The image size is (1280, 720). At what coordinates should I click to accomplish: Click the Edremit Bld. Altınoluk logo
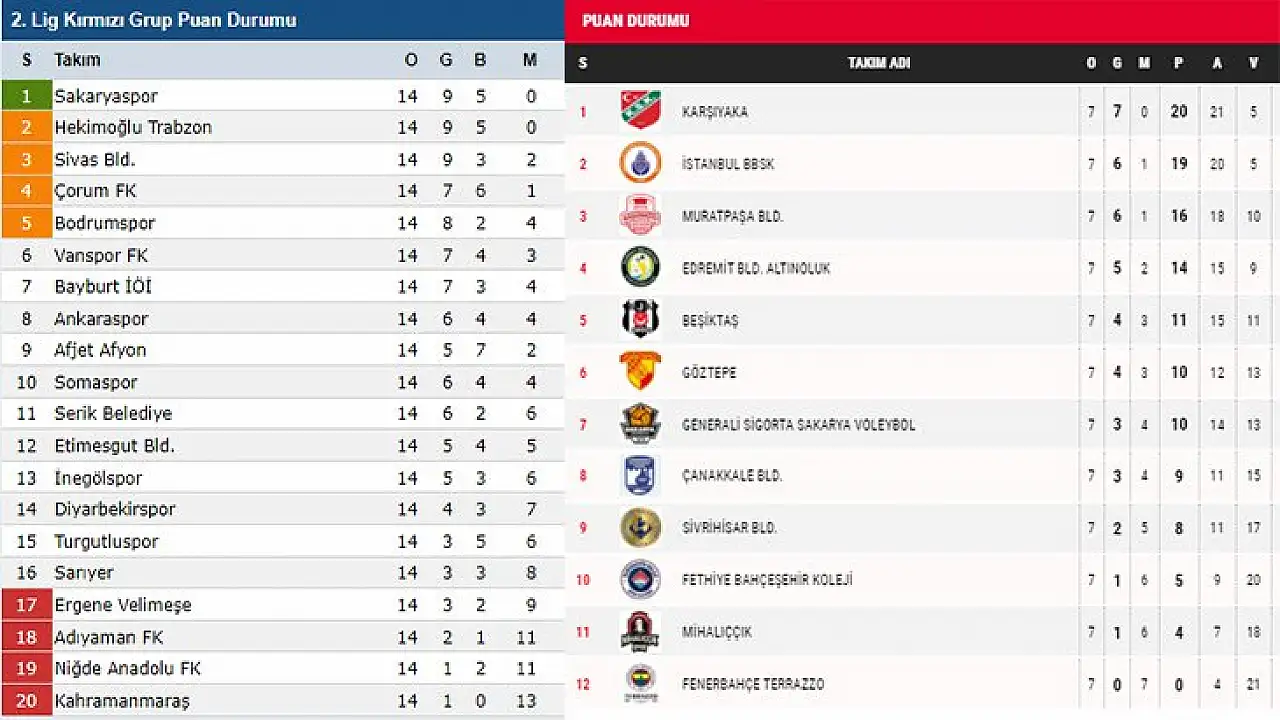click(x=640, y=268)
